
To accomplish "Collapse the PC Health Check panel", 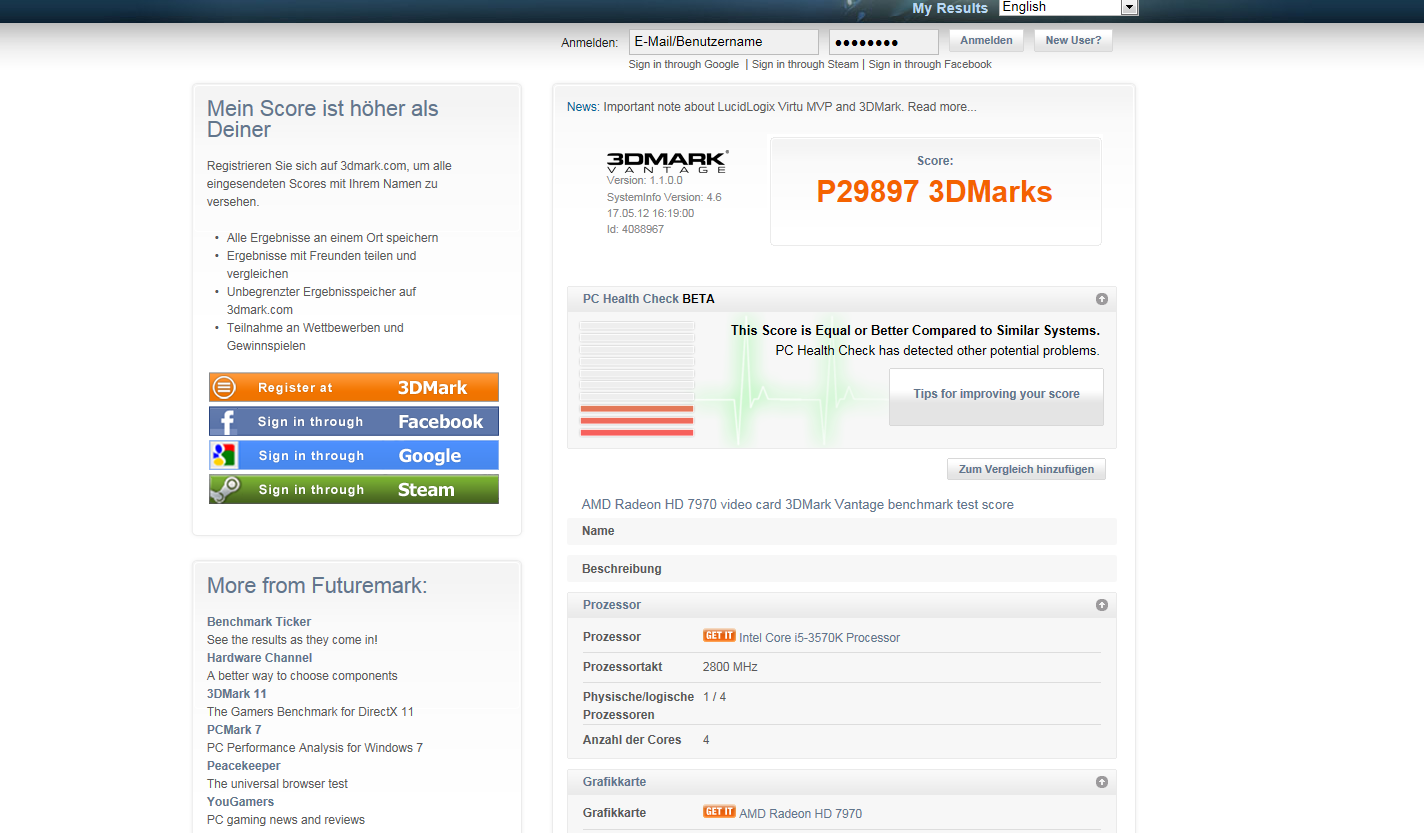I will tap(1101, 299).
